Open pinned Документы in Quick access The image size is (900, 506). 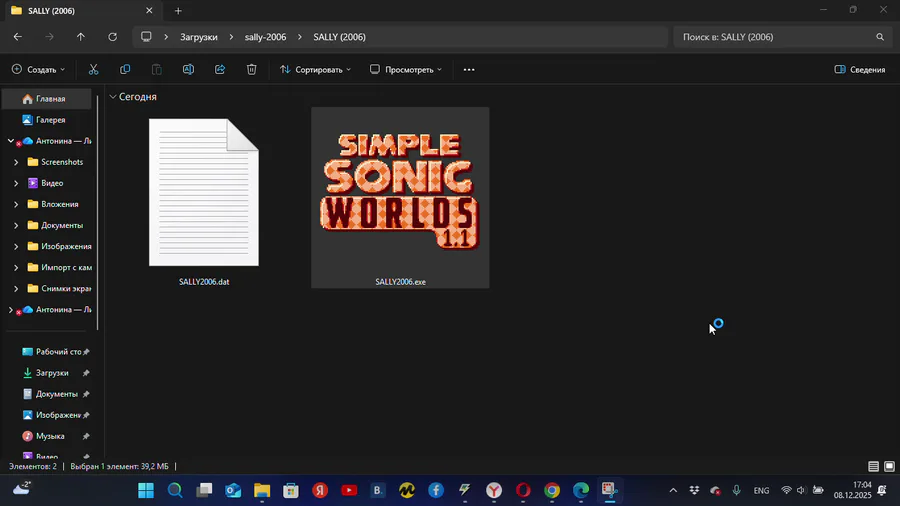56,394
